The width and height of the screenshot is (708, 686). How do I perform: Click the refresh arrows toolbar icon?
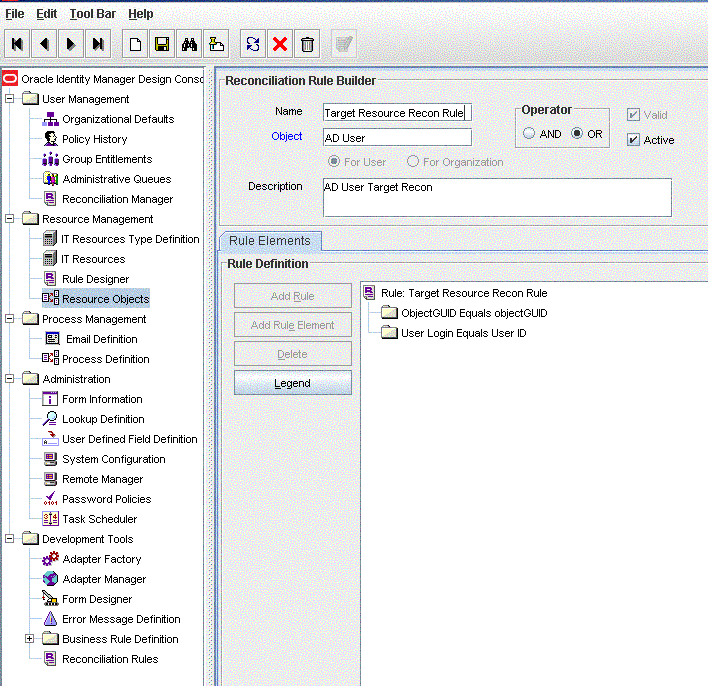[x=253, y=44]
